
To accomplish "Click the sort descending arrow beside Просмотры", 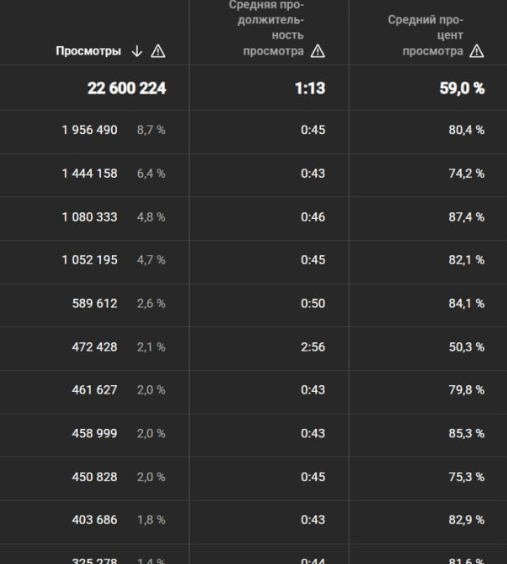I will (x=137, y=51).
